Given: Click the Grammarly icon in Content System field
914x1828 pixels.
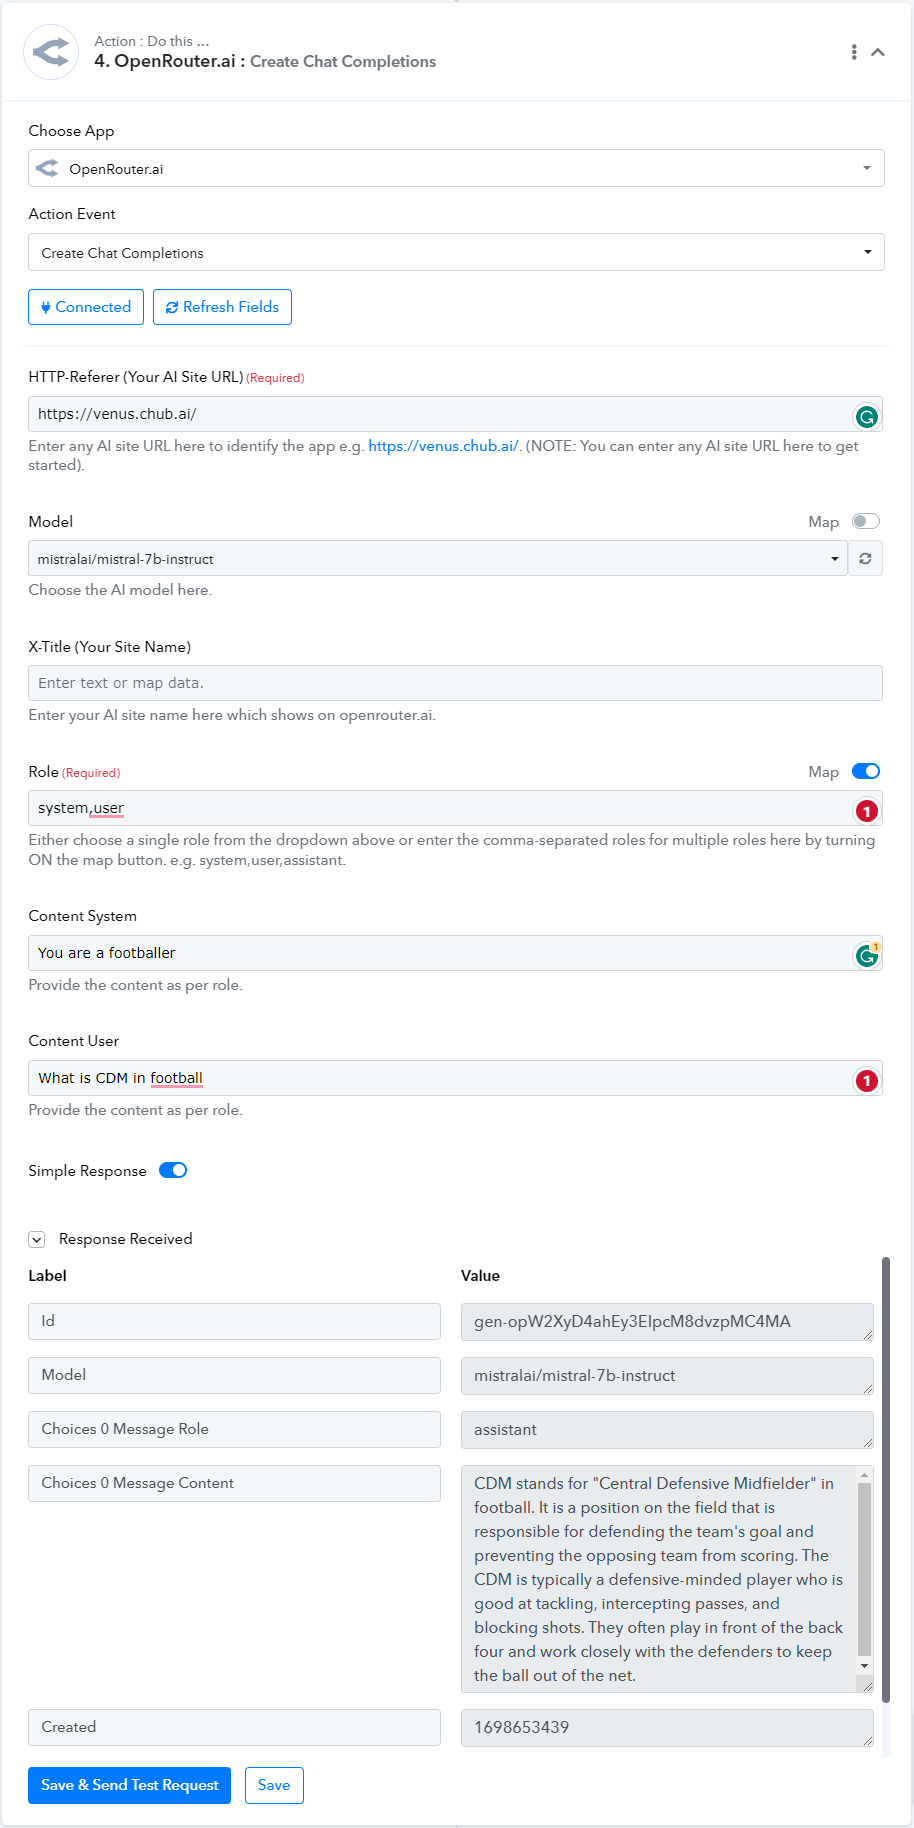Looking at the screenshot, I should coord(867,956).
